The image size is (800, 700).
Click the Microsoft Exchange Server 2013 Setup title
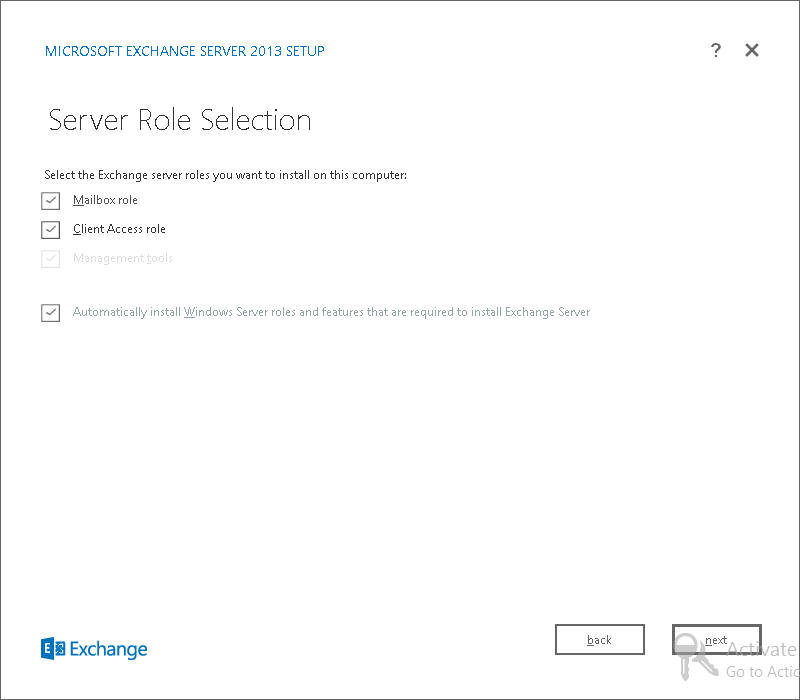(185, 51)
